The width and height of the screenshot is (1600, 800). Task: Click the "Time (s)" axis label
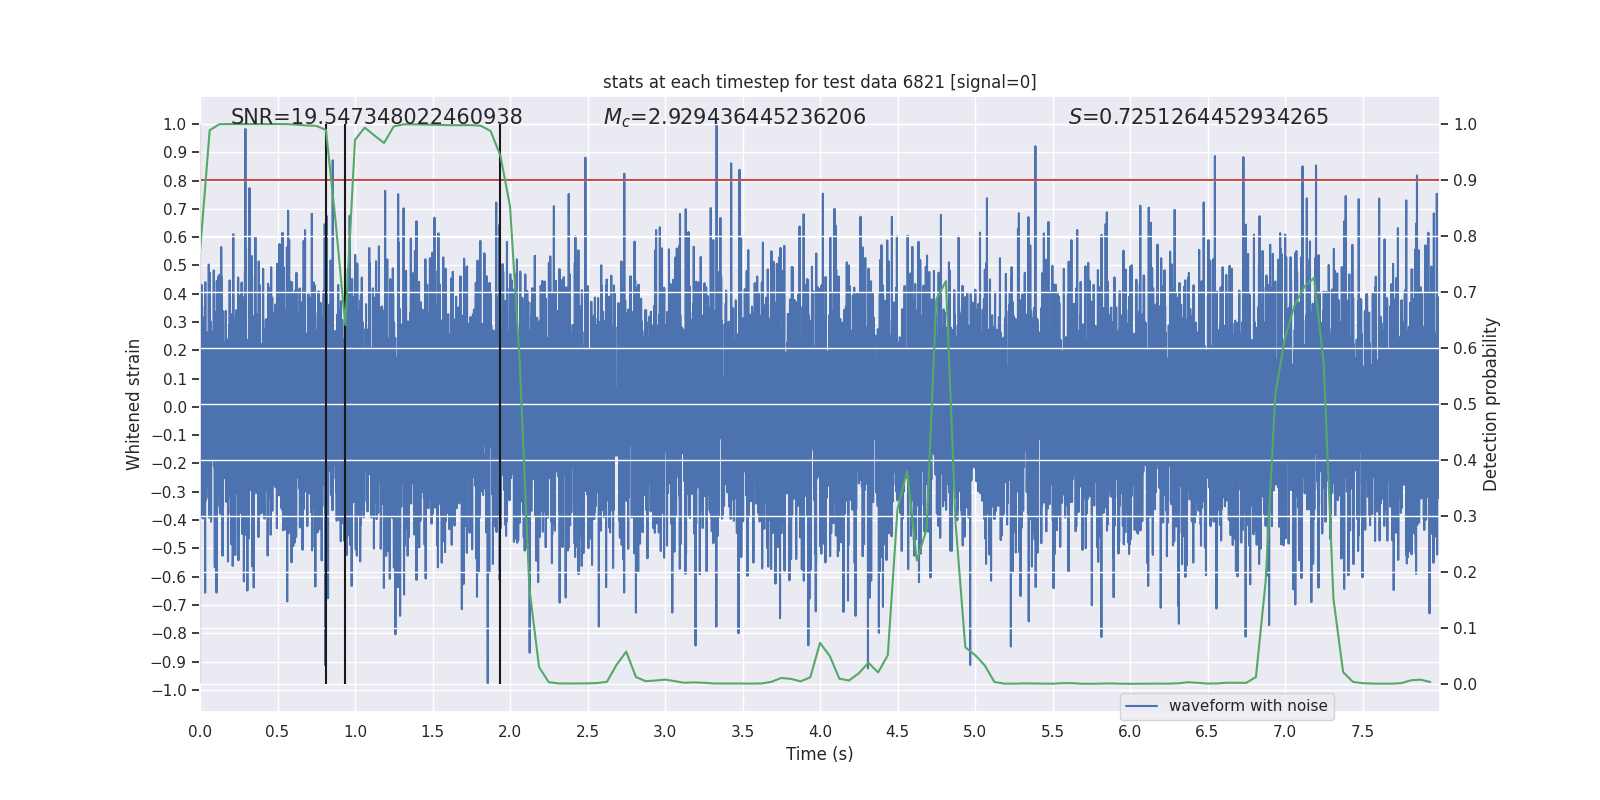click(x=820, y=754)
